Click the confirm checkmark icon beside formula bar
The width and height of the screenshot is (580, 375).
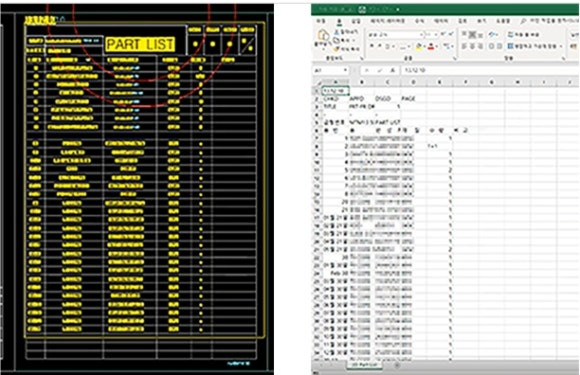(x=380, y=70)
